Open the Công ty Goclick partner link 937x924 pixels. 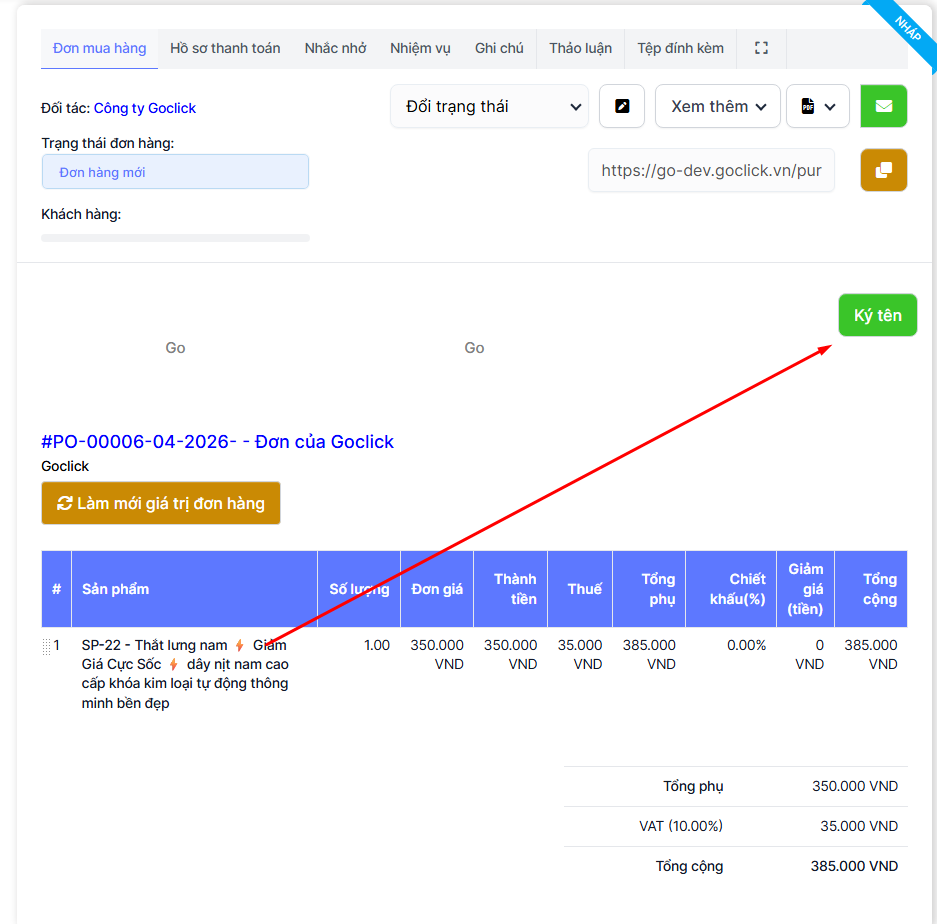(x=145, y=108)
